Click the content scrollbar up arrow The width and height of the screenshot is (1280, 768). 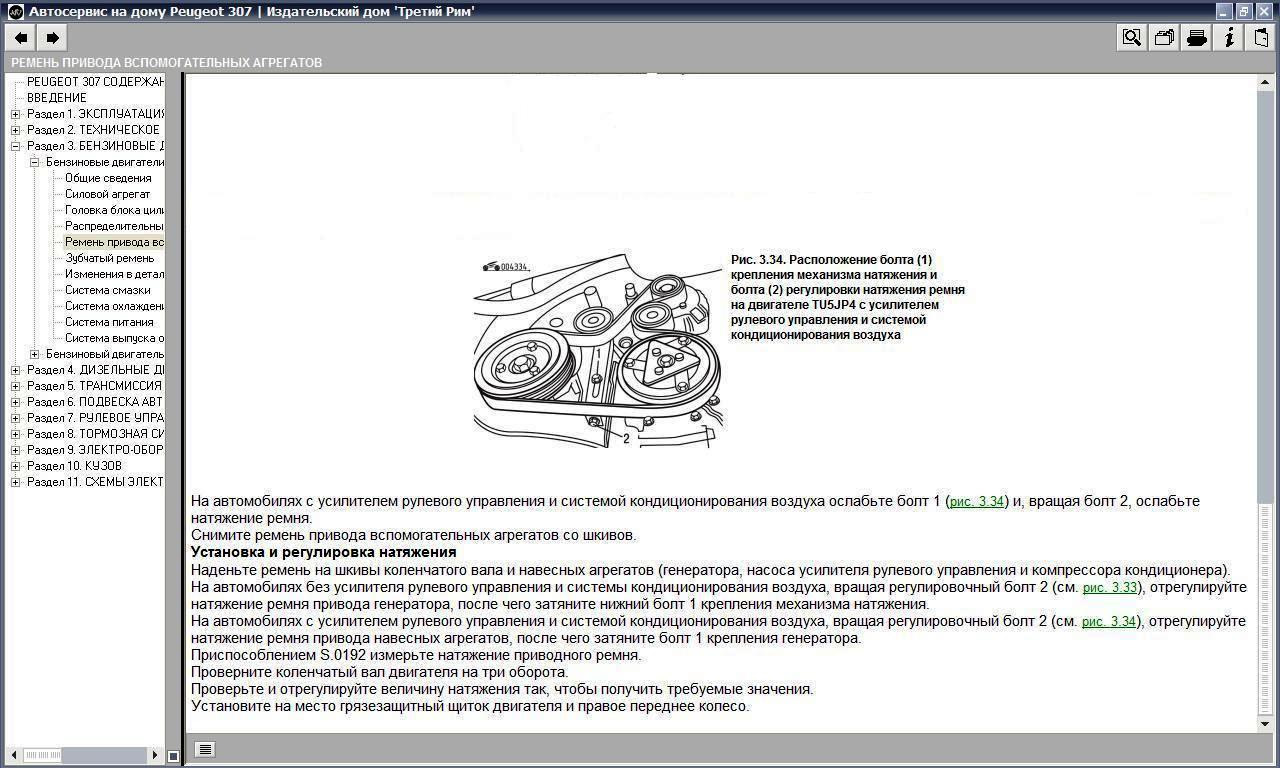click(1265, 83)
